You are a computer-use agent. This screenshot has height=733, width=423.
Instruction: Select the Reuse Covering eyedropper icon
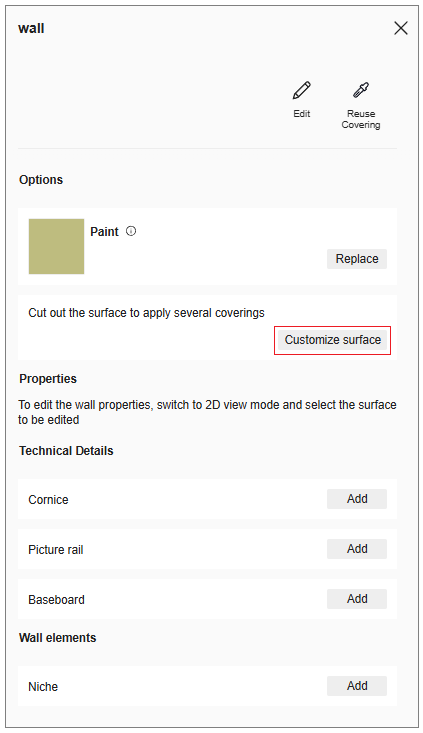(360, 90)
